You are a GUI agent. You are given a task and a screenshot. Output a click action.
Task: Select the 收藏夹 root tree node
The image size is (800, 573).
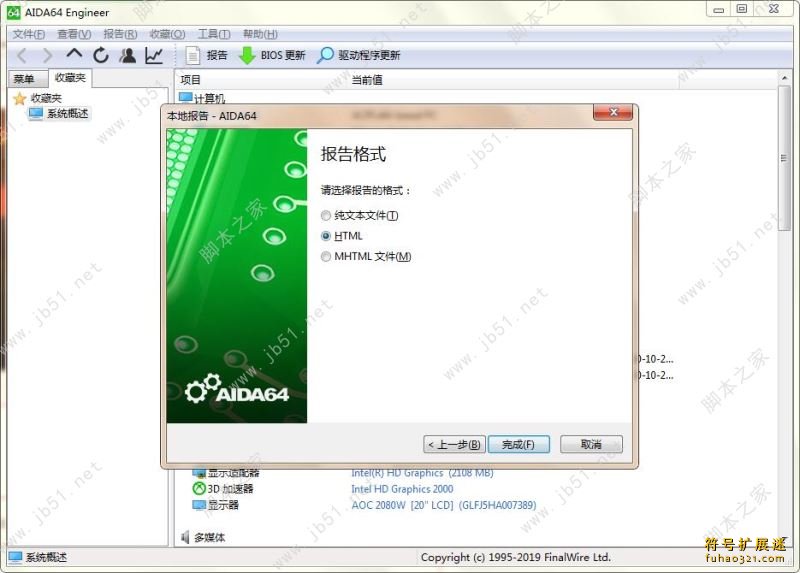tap(45, 98)
